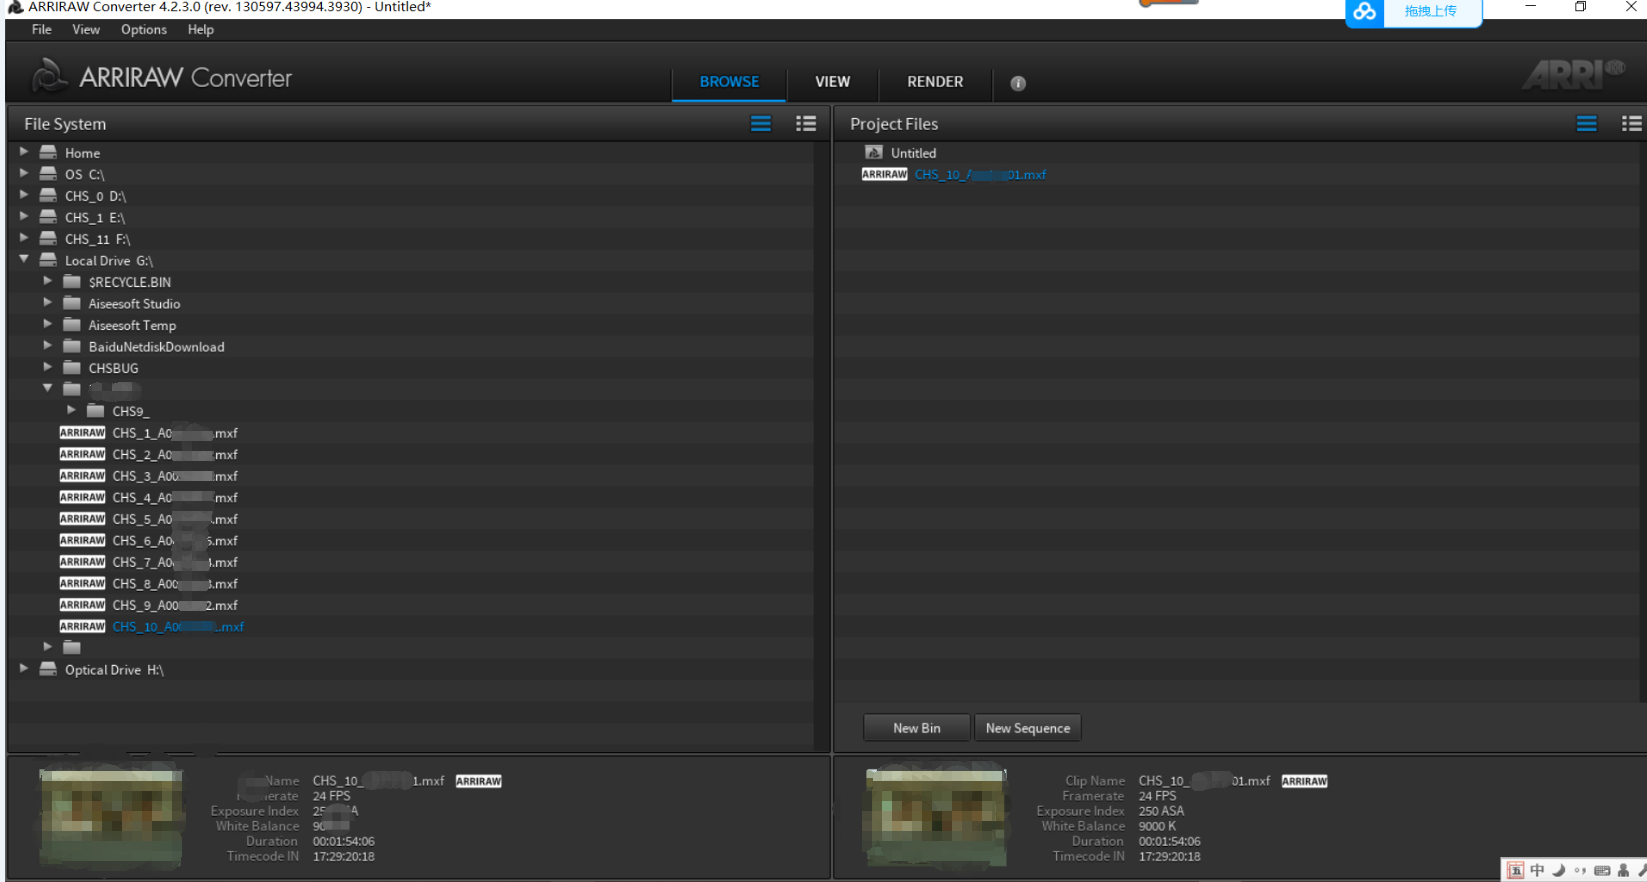Expand the CHSBUG folder
This screenshot has height=882, width=1647.
point(48,367)
